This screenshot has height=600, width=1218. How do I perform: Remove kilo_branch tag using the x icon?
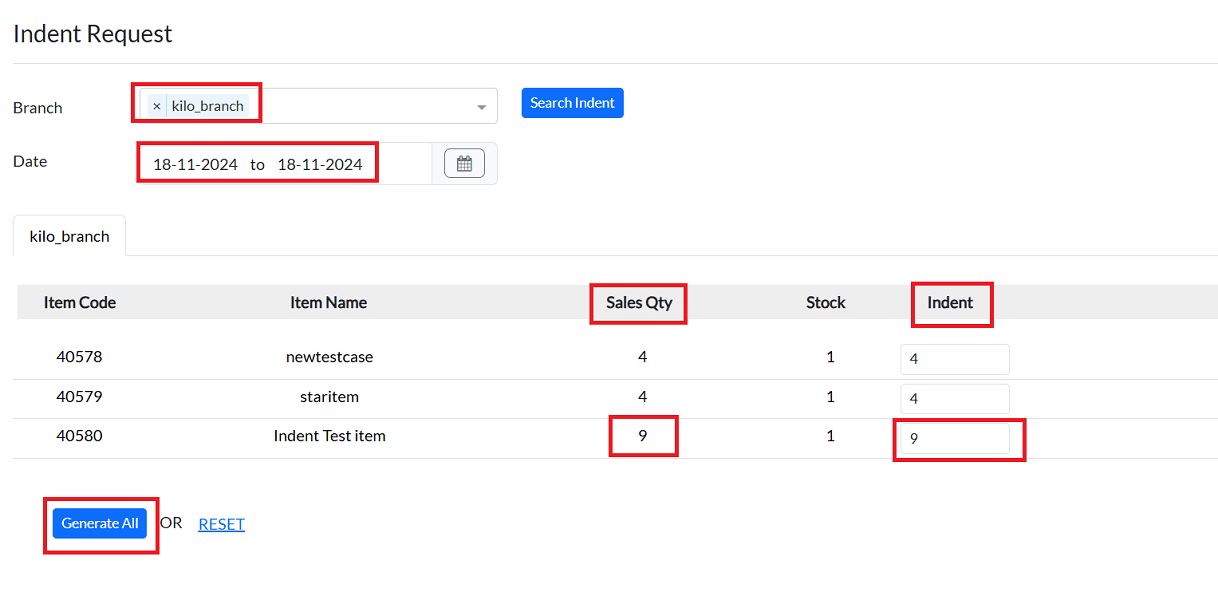[x=157, y=105]
